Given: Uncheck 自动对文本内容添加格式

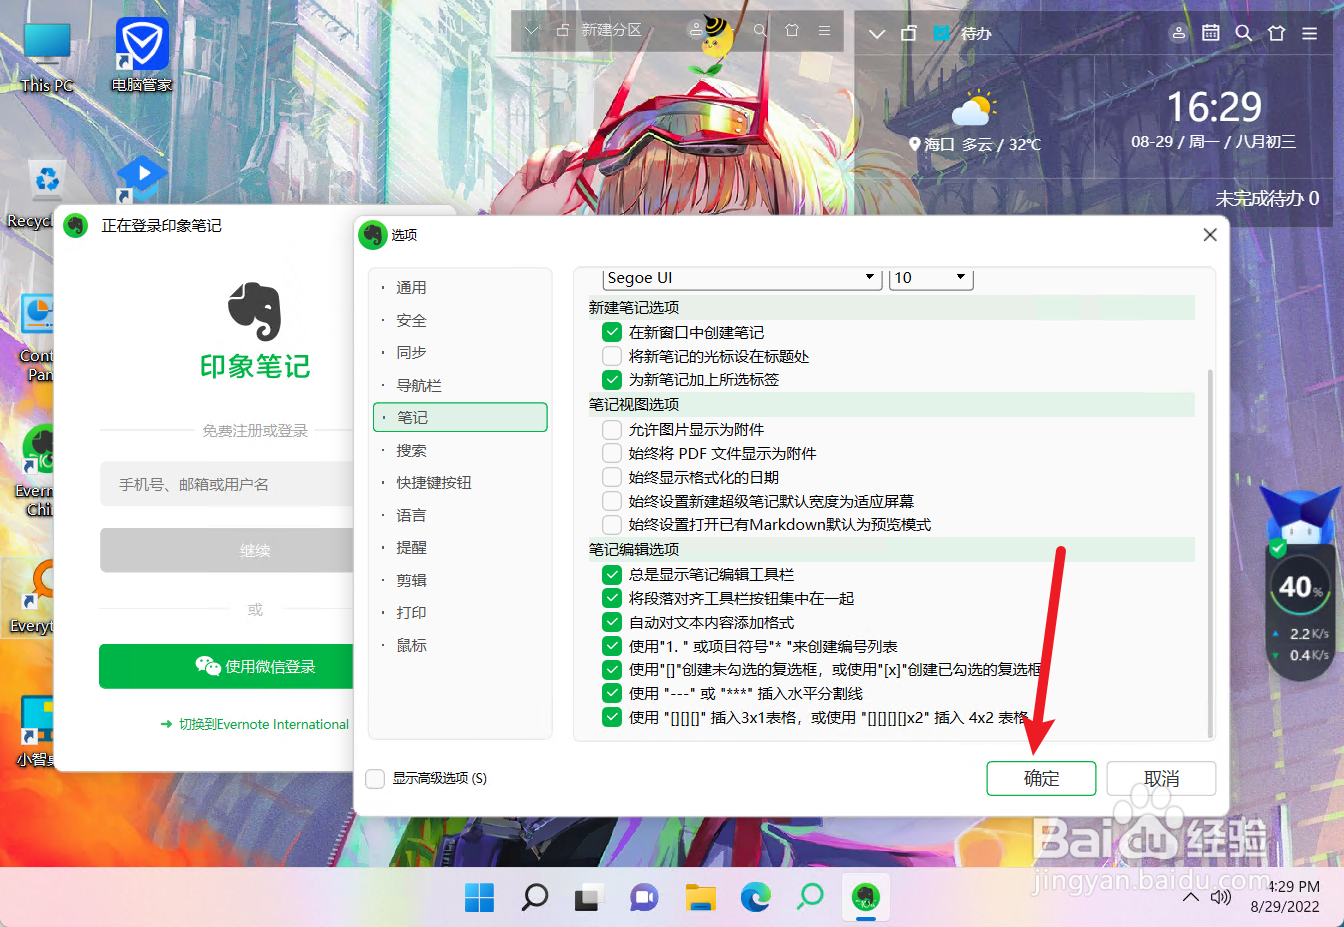Looking at the screenshot, I should (x=612, y=622).
